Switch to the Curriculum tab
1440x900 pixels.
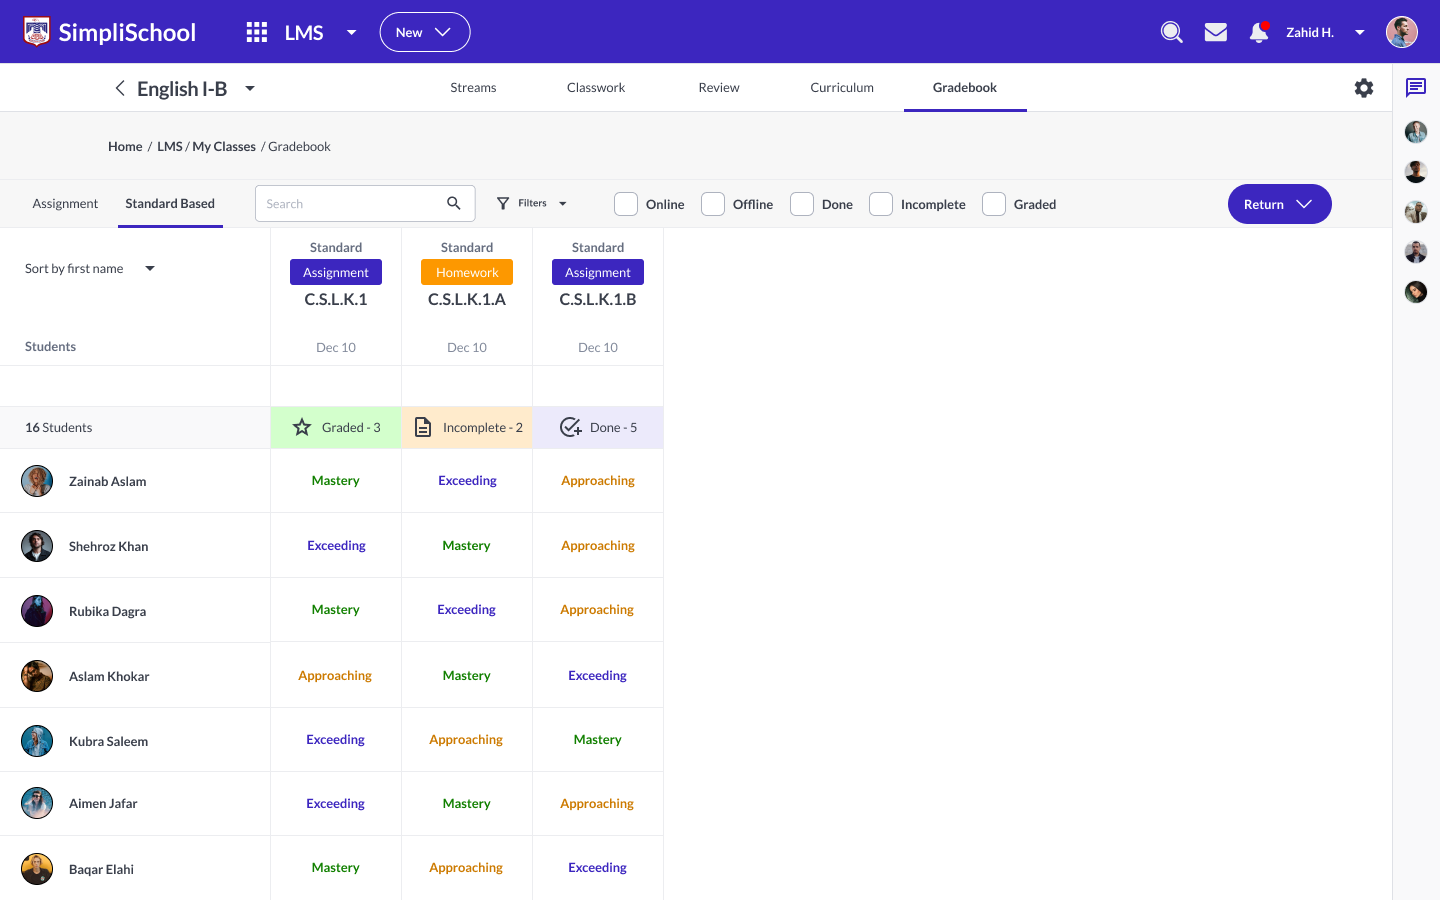(x=842, y=88)
